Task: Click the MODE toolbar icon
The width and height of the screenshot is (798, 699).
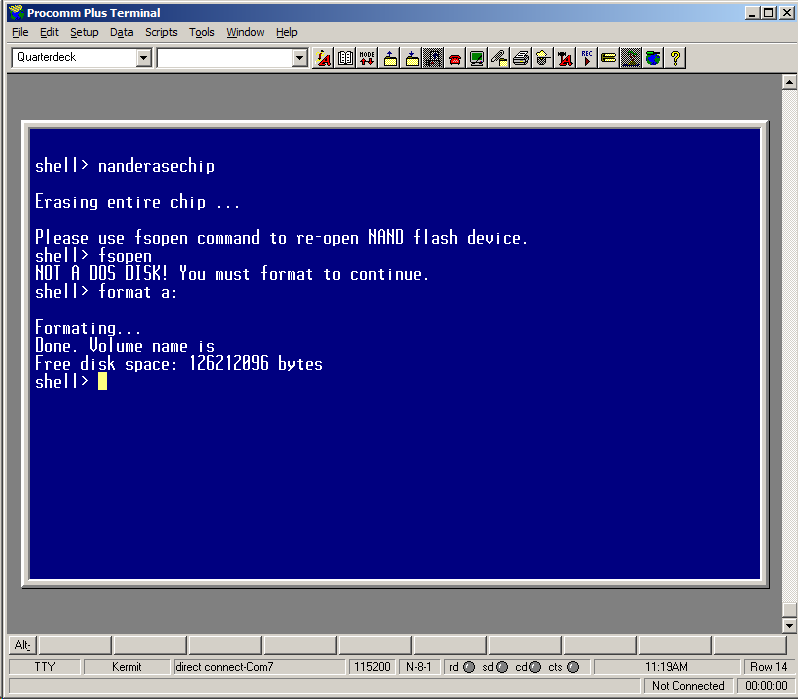Action: coord(367,58)
